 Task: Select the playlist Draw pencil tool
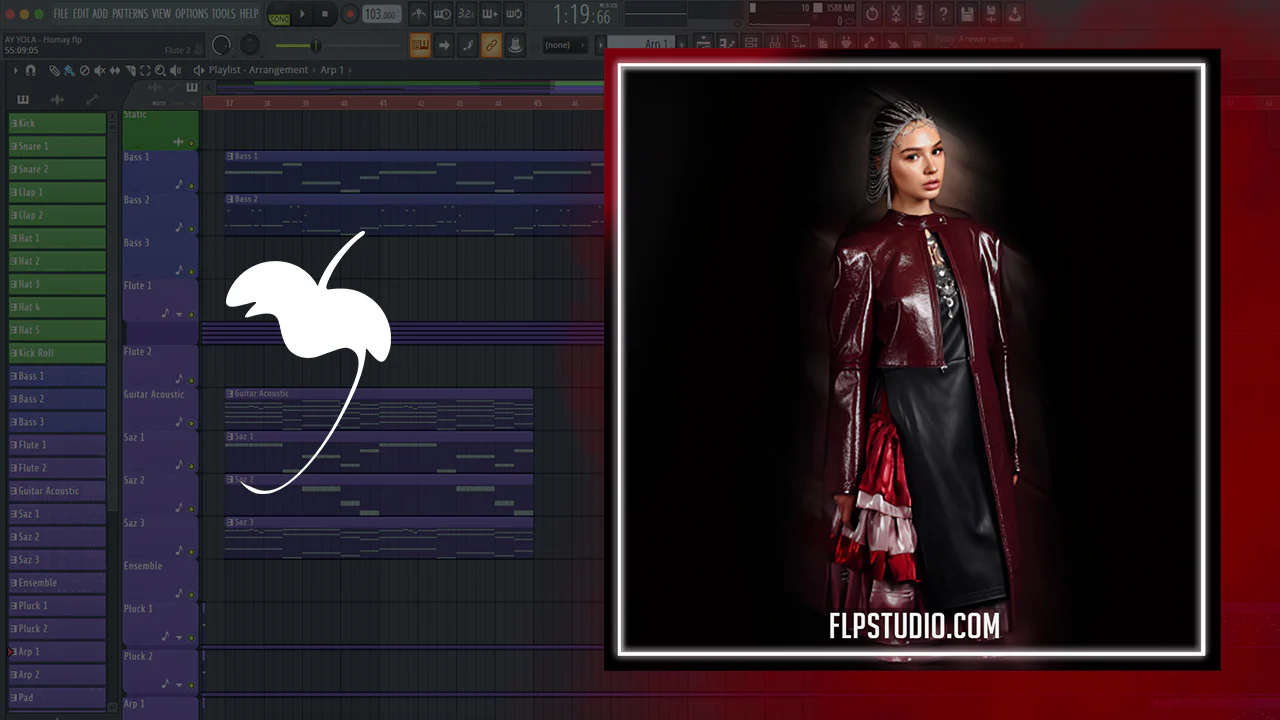54,70
